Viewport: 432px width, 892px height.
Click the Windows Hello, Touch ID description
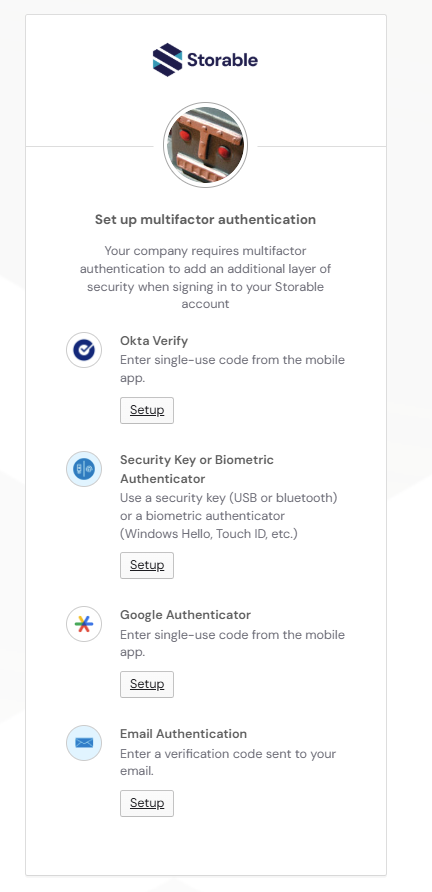229,515
